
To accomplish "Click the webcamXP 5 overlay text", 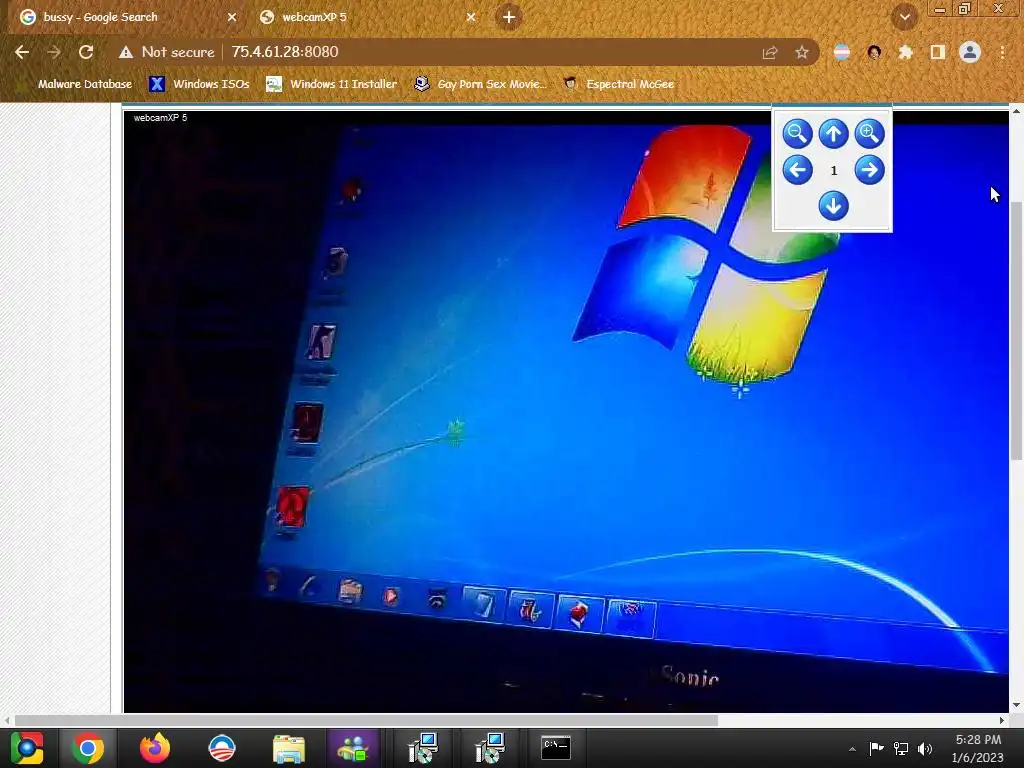I will 161,118.
